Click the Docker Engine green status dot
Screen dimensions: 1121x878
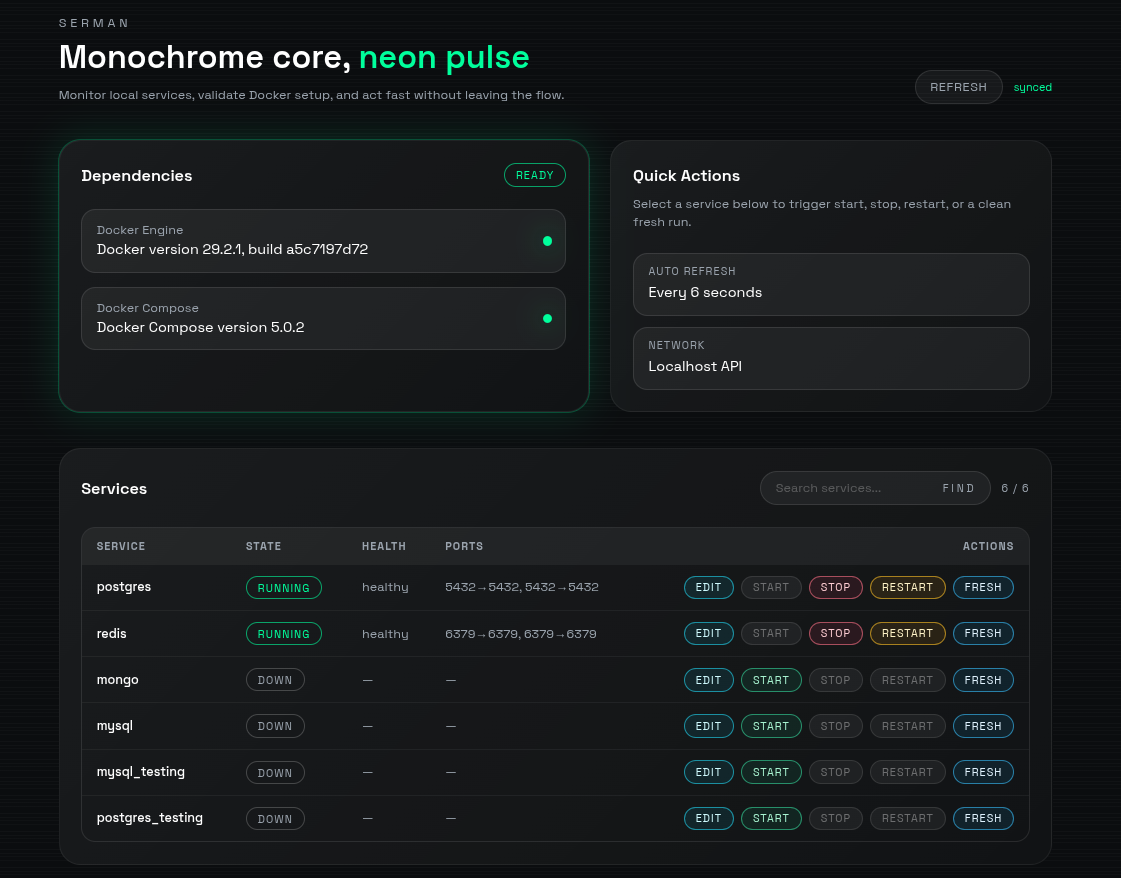pos(547,241)
